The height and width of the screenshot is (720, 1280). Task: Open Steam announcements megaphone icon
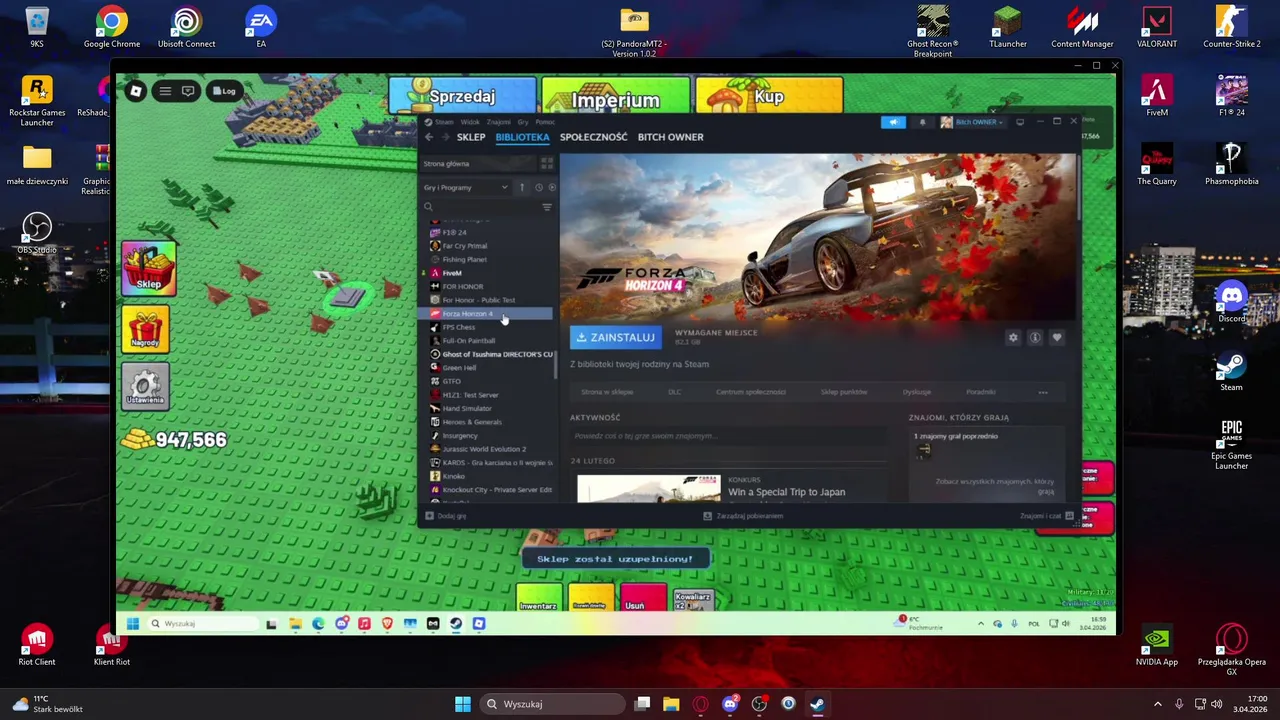[893, 122]
